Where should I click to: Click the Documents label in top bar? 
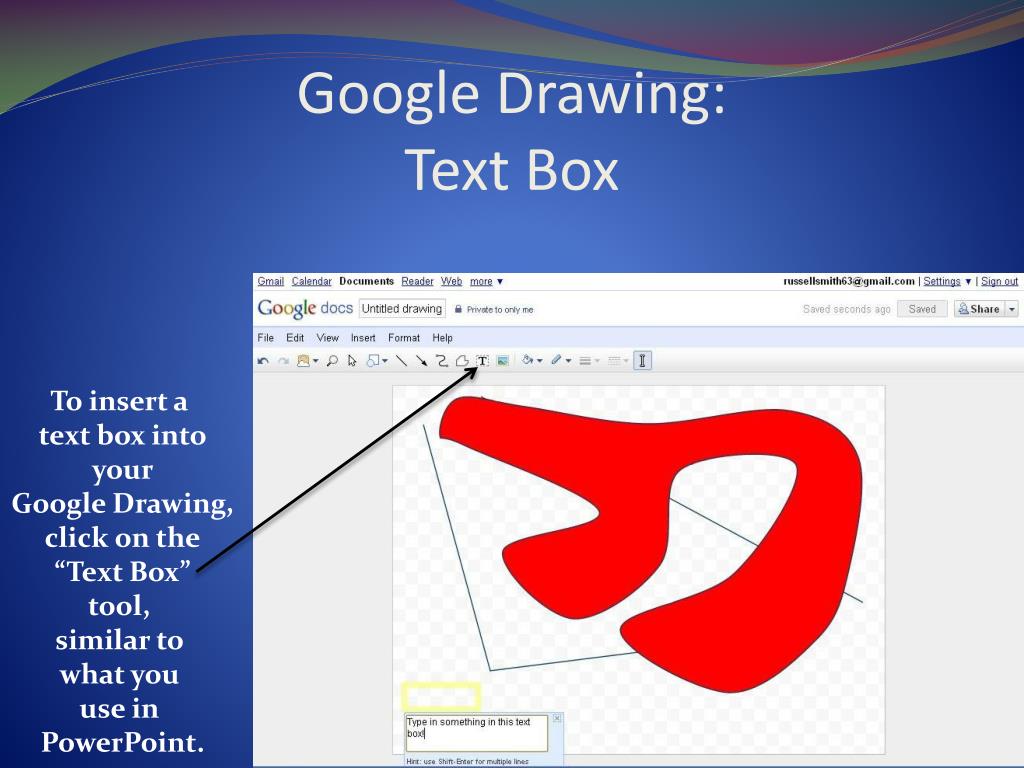[366, 281]
